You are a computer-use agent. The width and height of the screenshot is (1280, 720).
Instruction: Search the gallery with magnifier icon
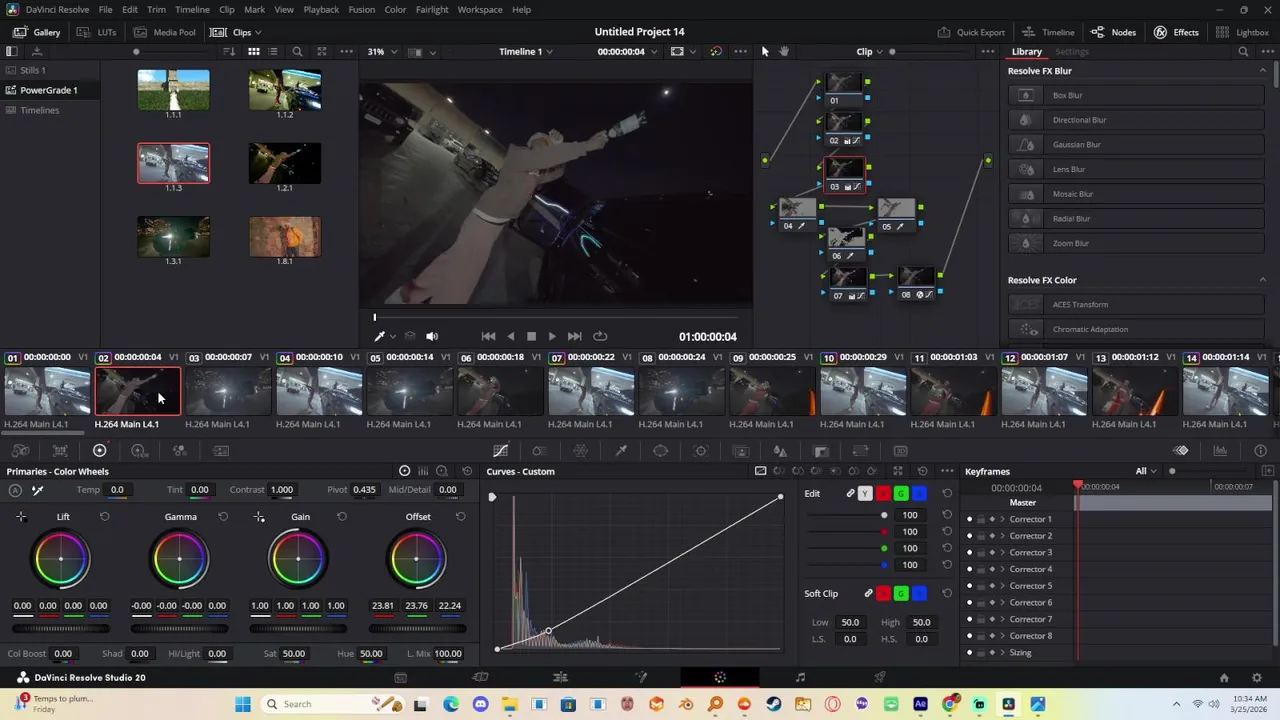pos(297,51)
